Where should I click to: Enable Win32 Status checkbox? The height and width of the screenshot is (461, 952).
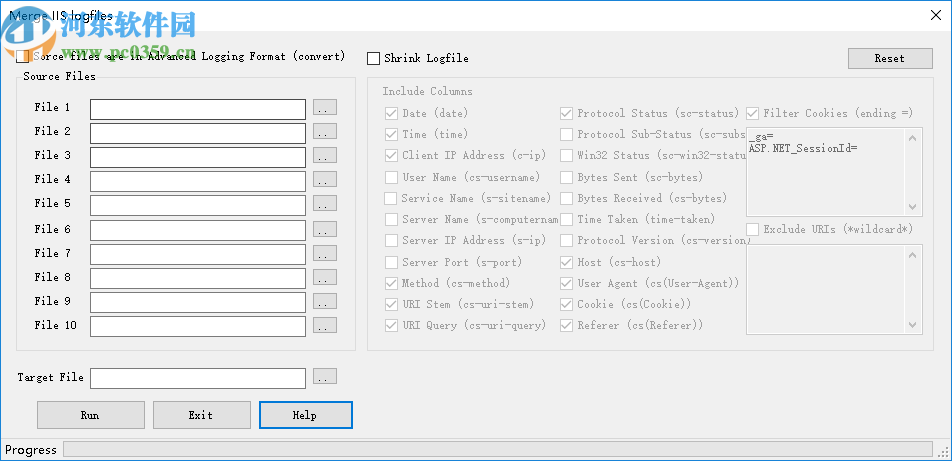(566, 155)
